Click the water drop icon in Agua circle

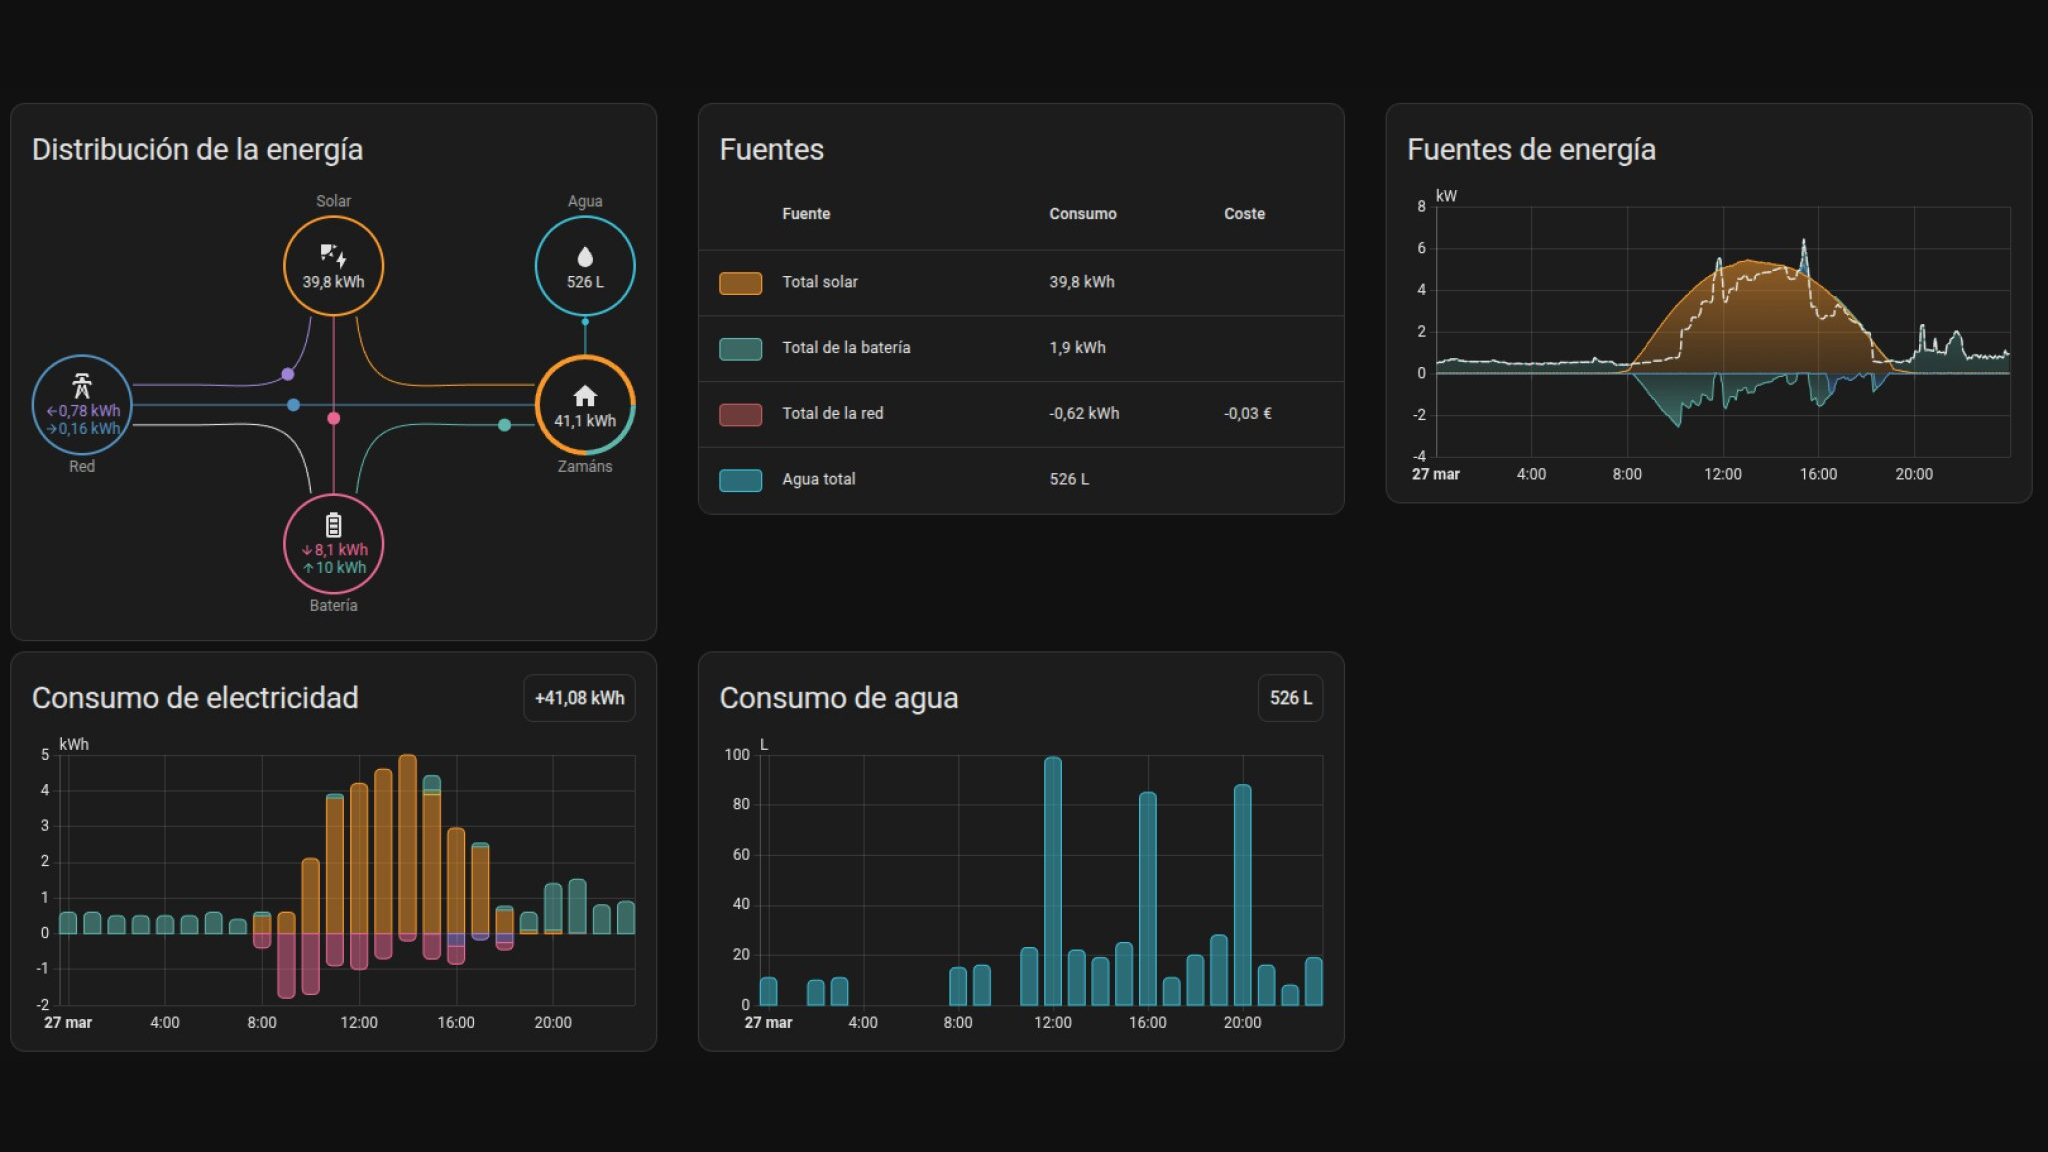point(585,257)
